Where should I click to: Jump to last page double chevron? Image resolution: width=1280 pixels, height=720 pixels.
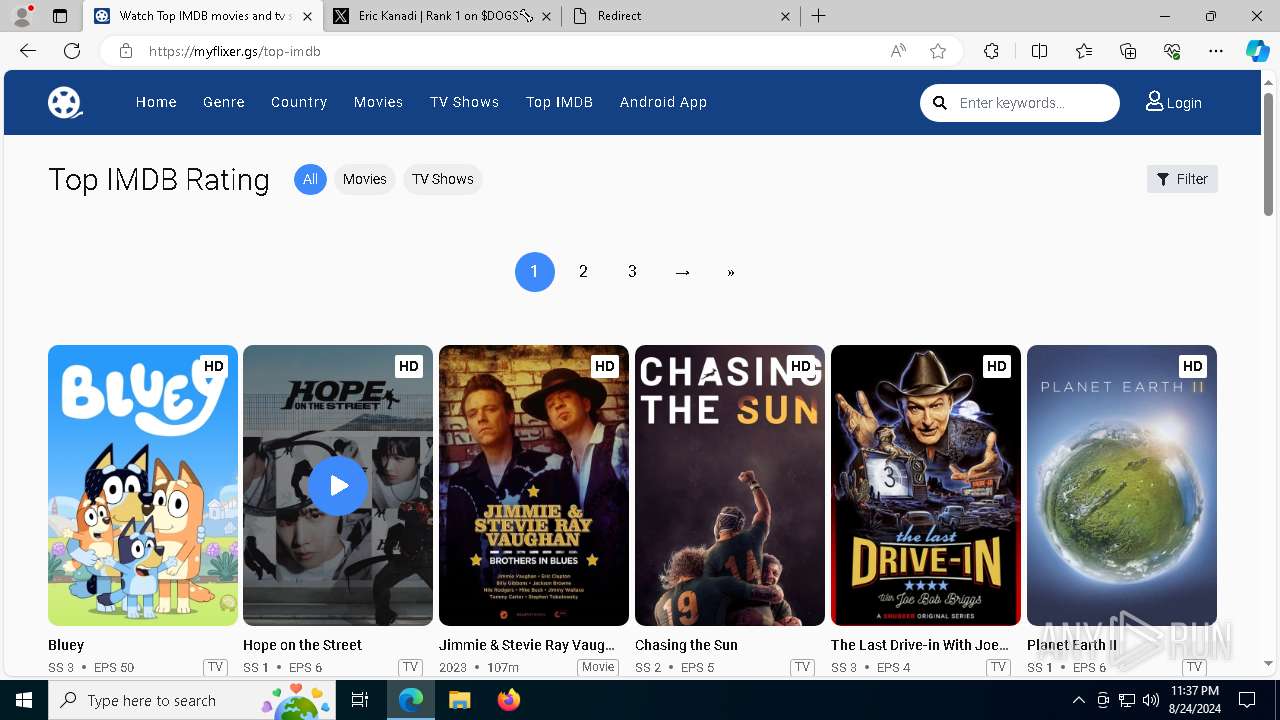tap(731, 272)
